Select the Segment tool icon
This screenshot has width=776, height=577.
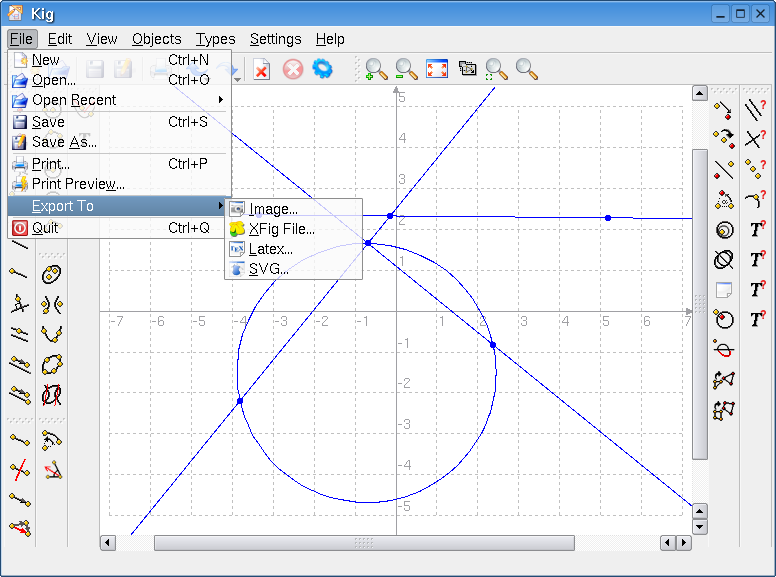20,440
